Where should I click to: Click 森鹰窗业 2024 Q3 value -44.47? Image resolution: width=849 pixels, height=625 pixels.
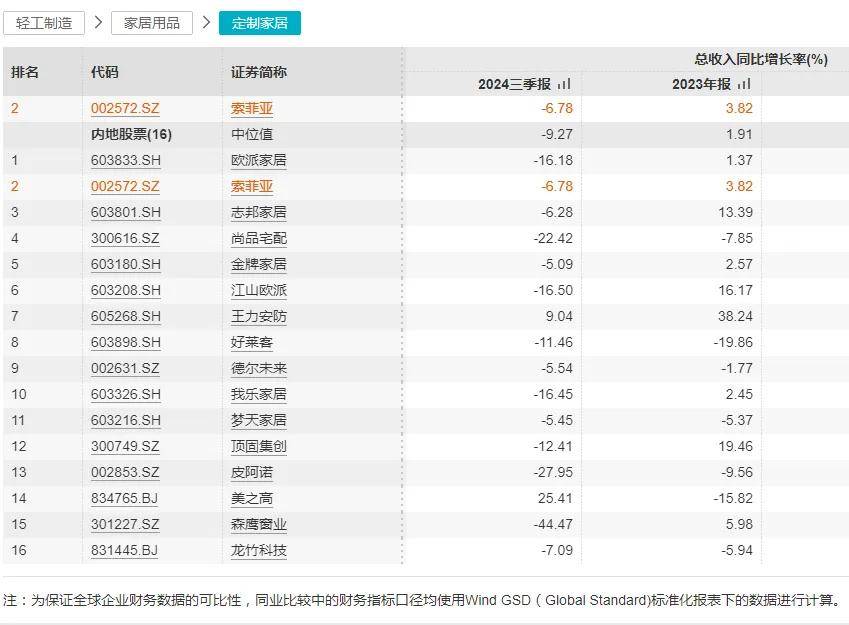[553, 524]
